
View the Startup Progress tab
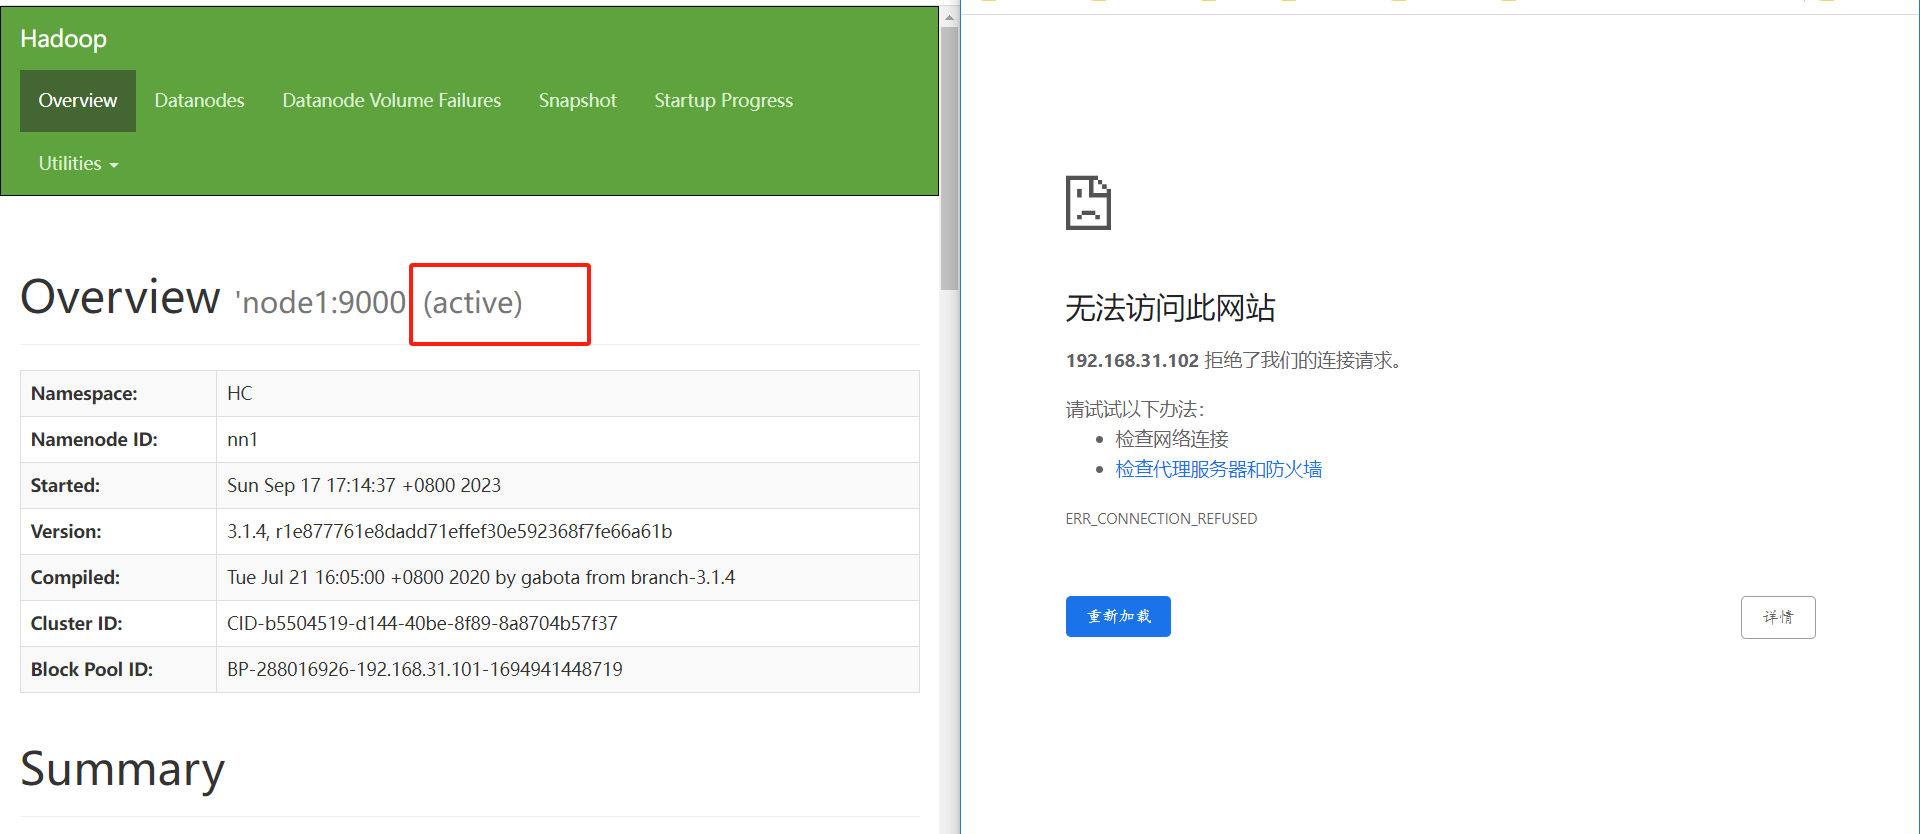[723, 101]
